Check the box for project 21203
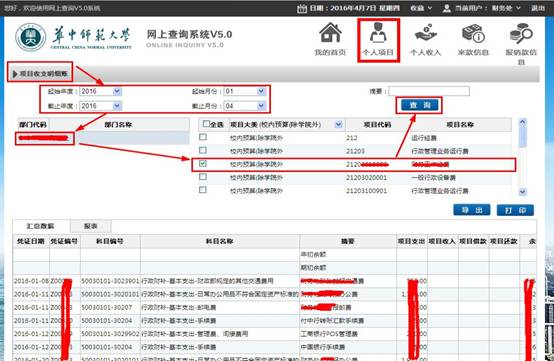The height and width of the screenshot is (361, 554). [x=203, y=150]
